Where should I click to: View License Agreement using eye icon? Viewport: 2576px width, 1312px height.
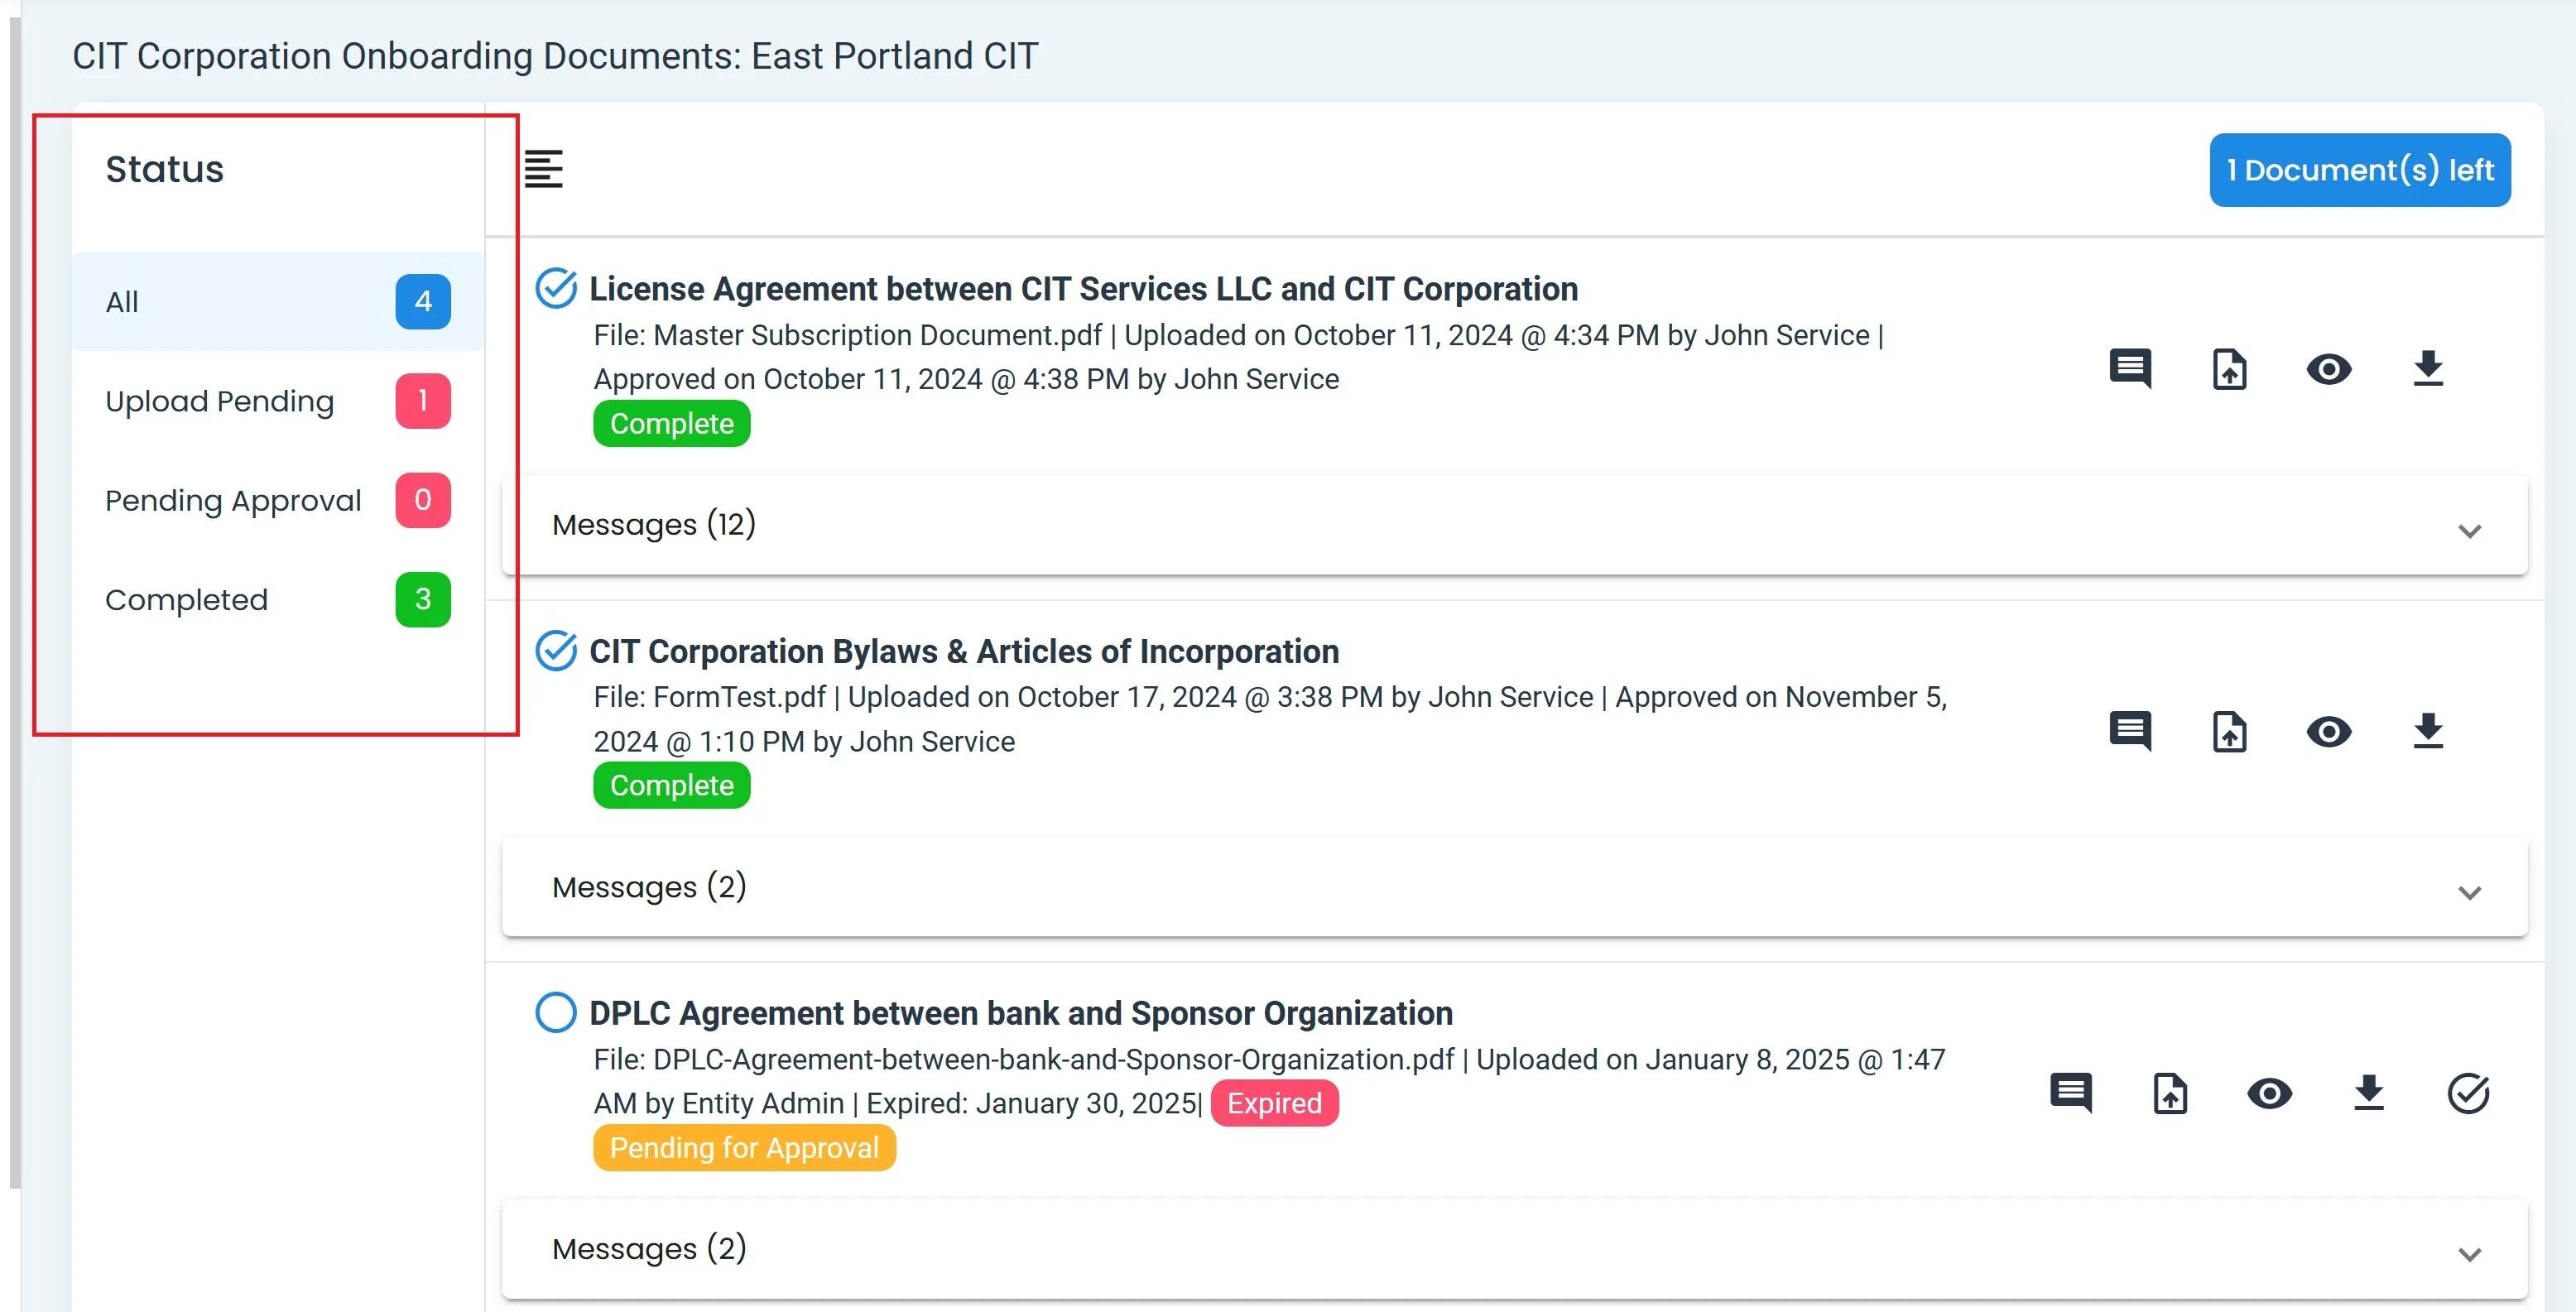[x=2328, y=369]
